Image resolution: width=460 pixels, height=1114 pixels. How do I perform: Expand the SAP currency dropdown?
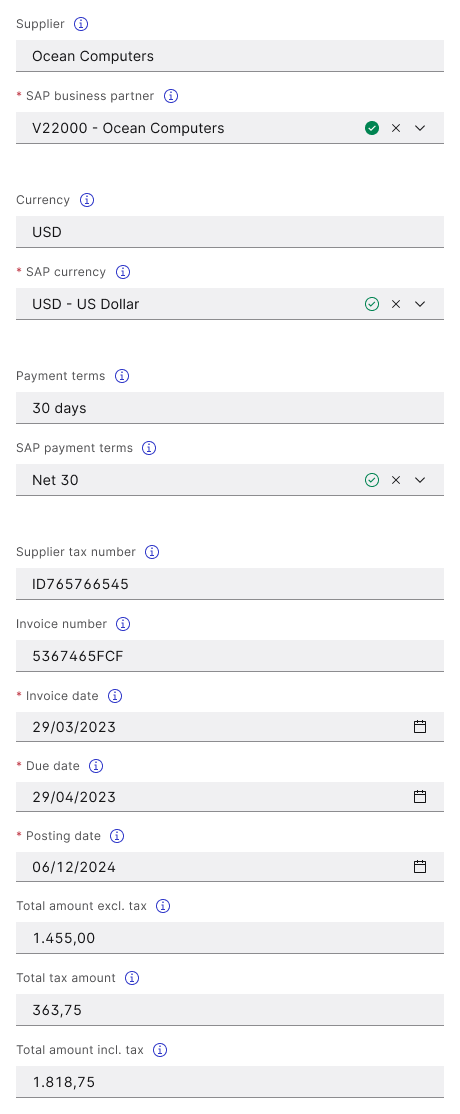click(x=420, y=304)
